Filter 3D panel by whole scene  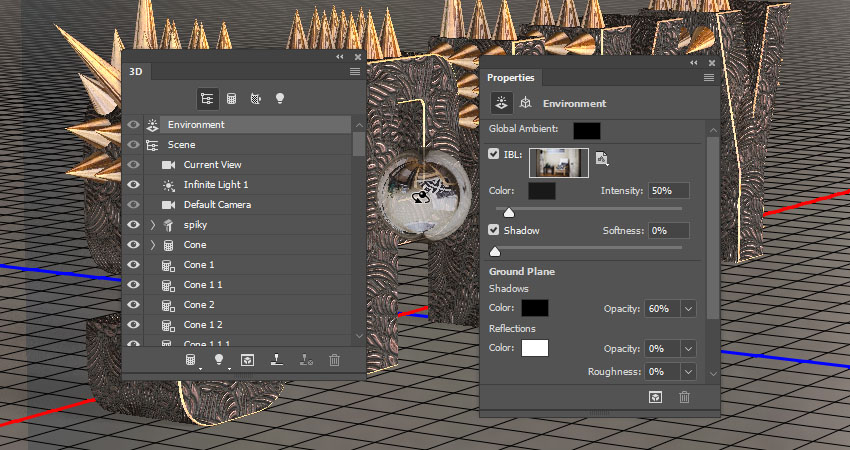[x=207, y=99]
